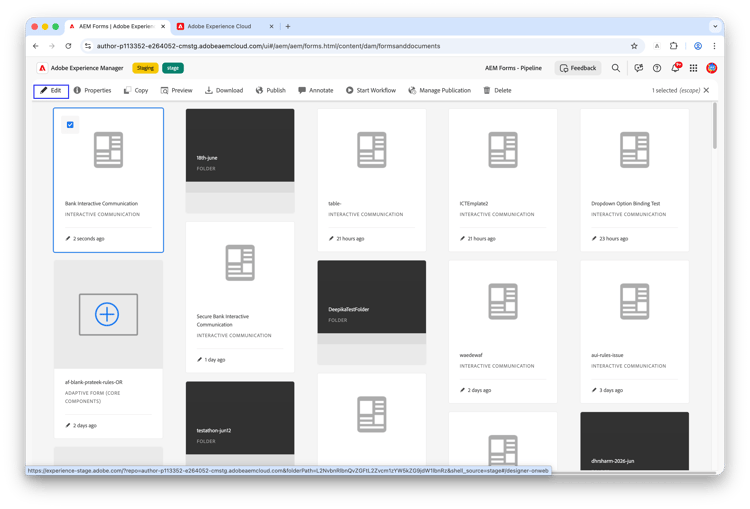The height and width of the screenshot is (509, 750).
Task: Click the Staging badge
Action: pos(145,68)
